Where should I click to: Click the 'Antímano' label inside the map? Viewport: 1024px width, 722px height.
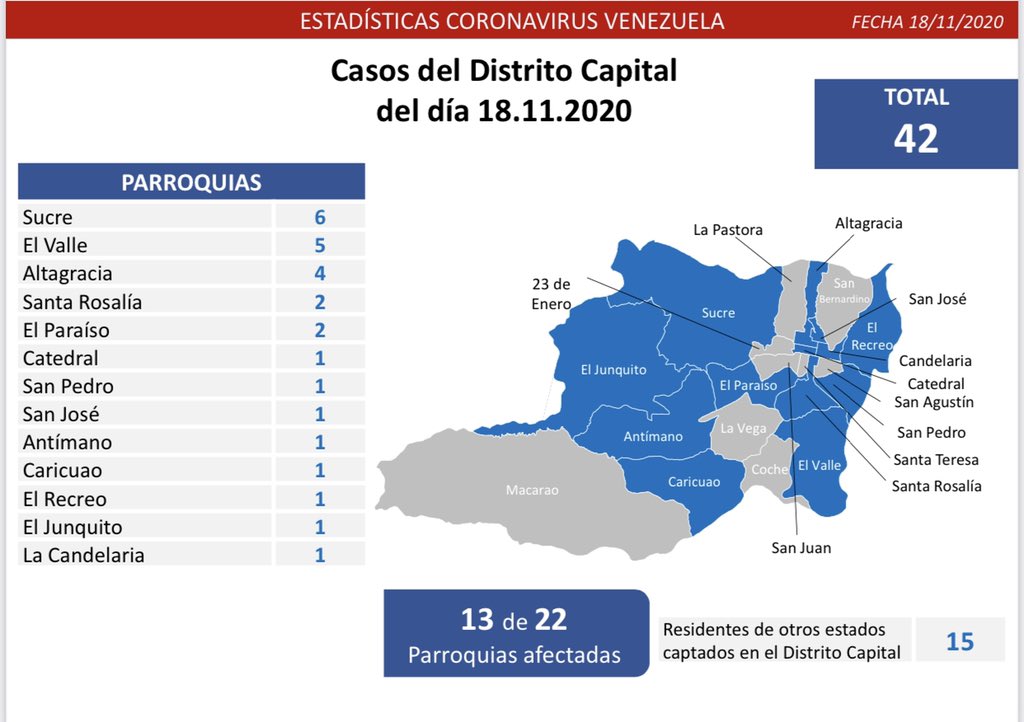click(x=653, y=436)
